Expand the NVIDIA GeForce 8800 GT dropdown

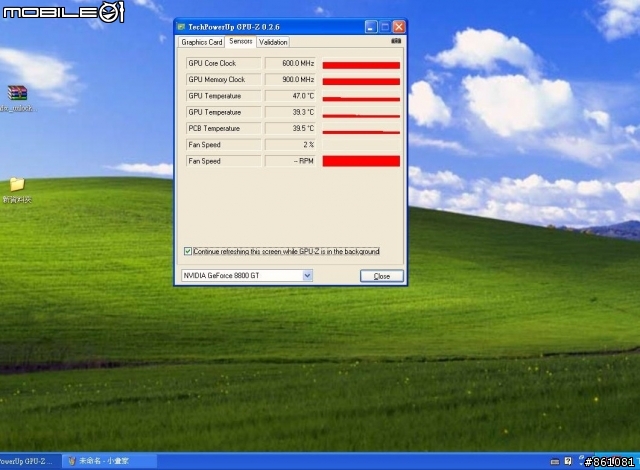click(307, 275)
